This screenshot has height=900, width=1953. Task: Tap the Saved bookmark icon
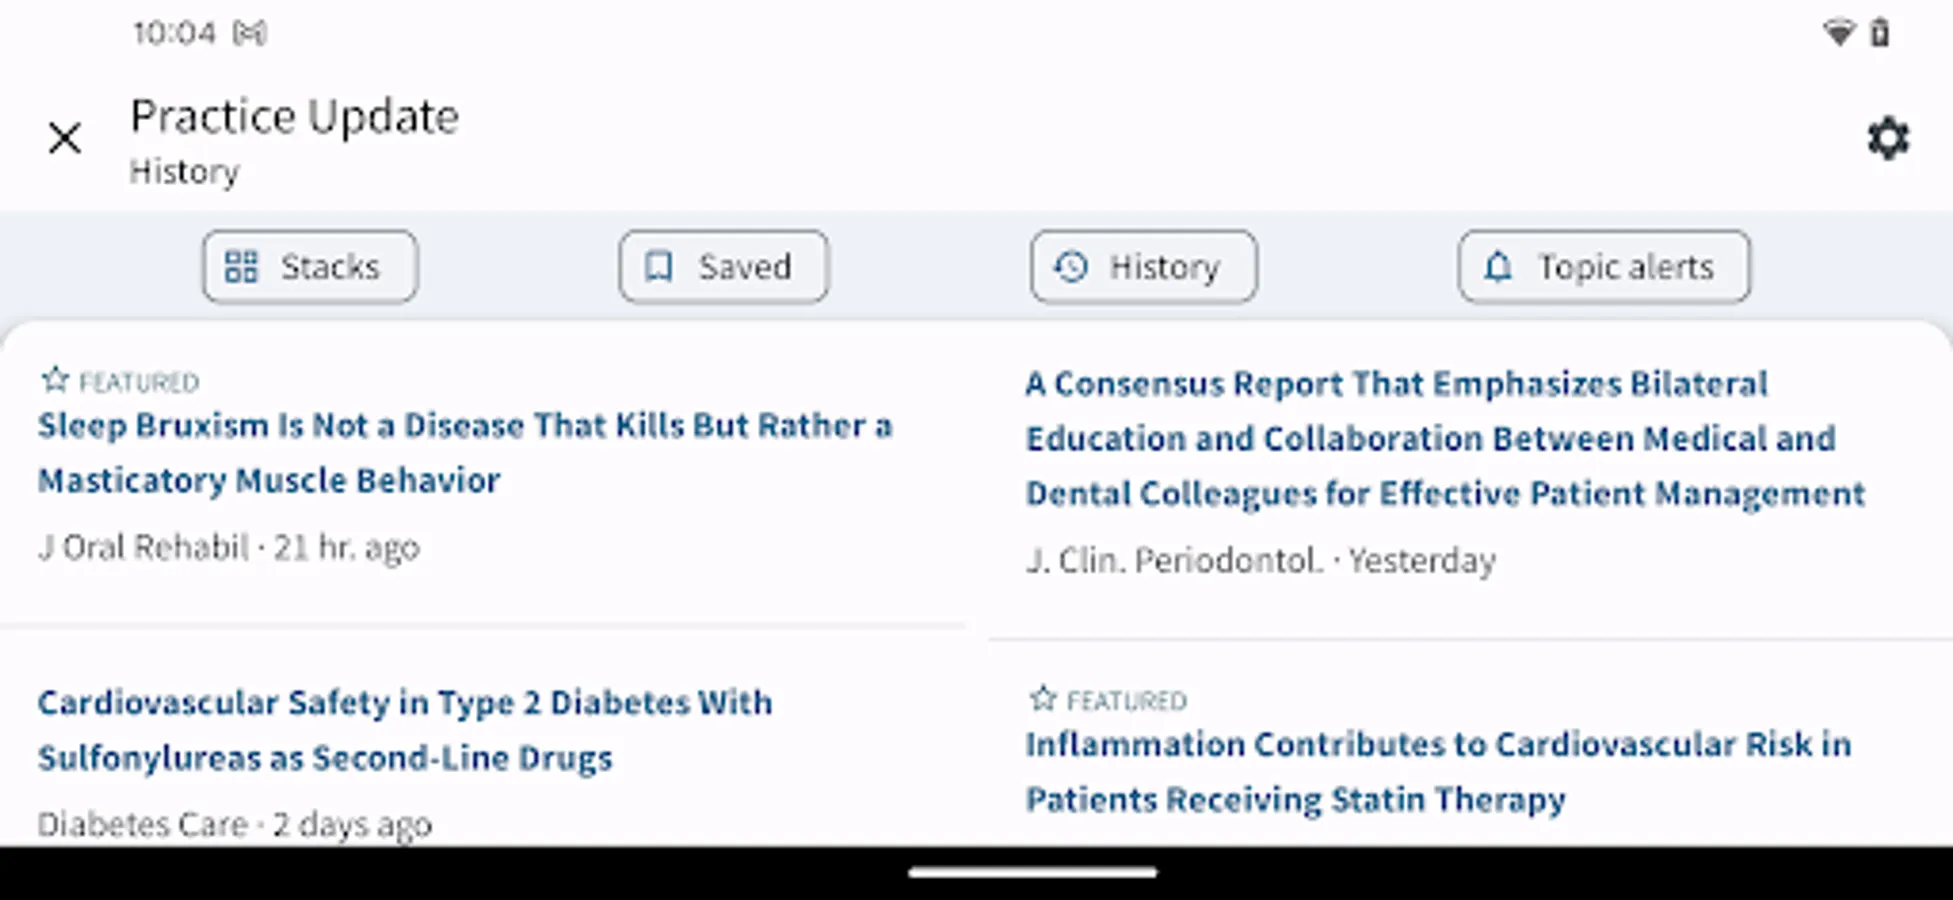(x=658, y=267)
